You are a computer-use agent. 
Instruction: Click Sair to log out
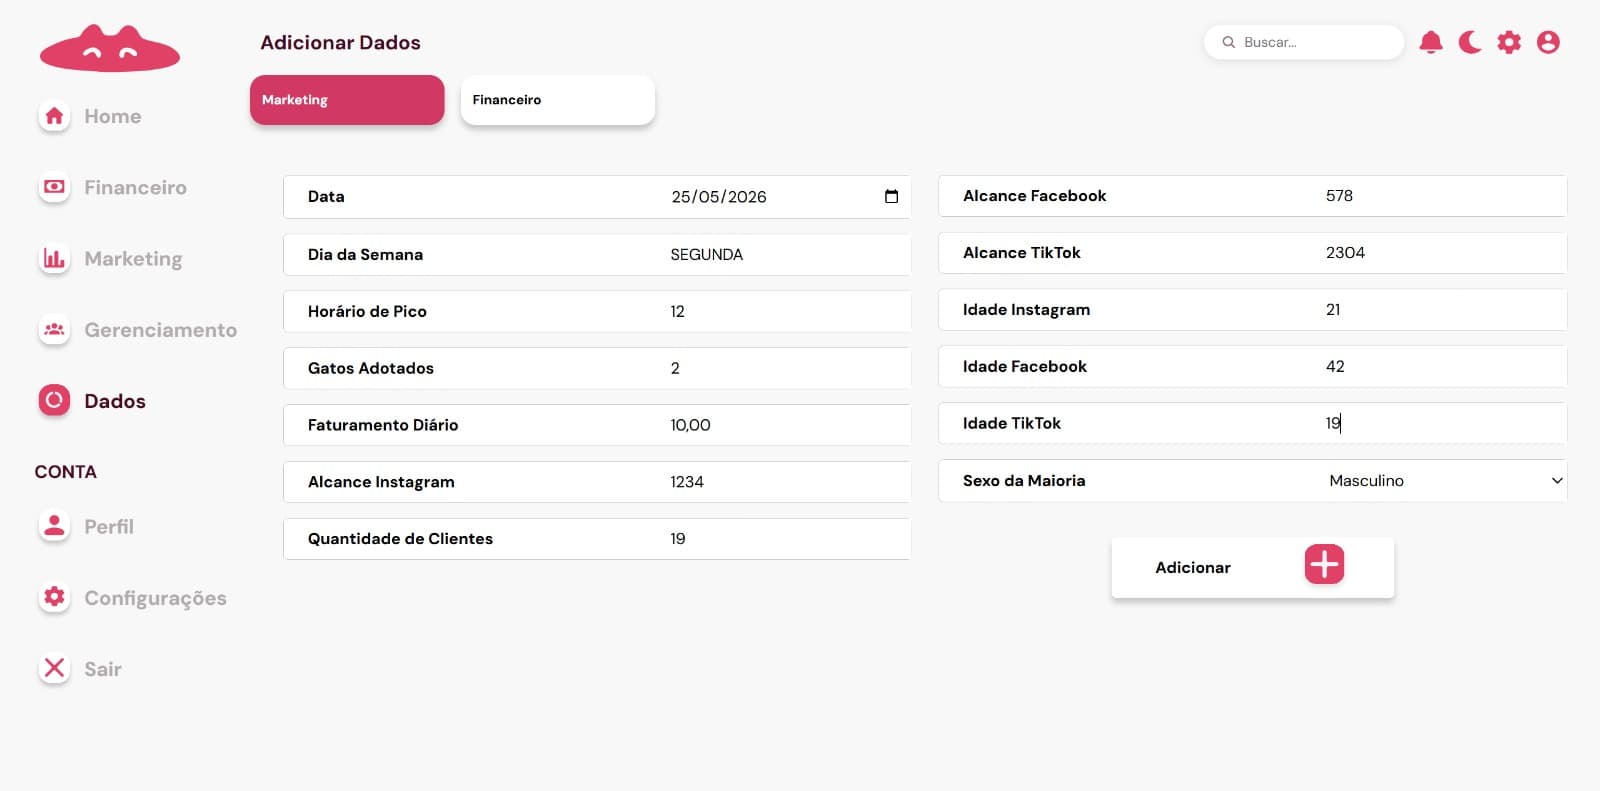(103, 668)
